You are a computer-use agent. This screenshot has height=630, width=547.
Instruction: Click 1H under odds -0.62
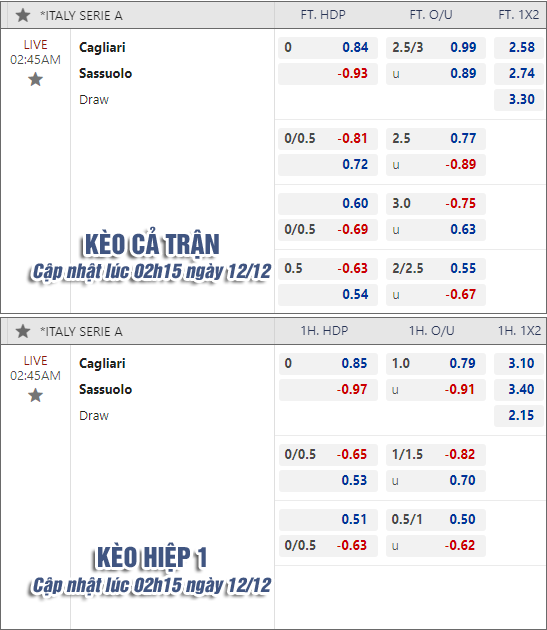click(x=436, y=546)
